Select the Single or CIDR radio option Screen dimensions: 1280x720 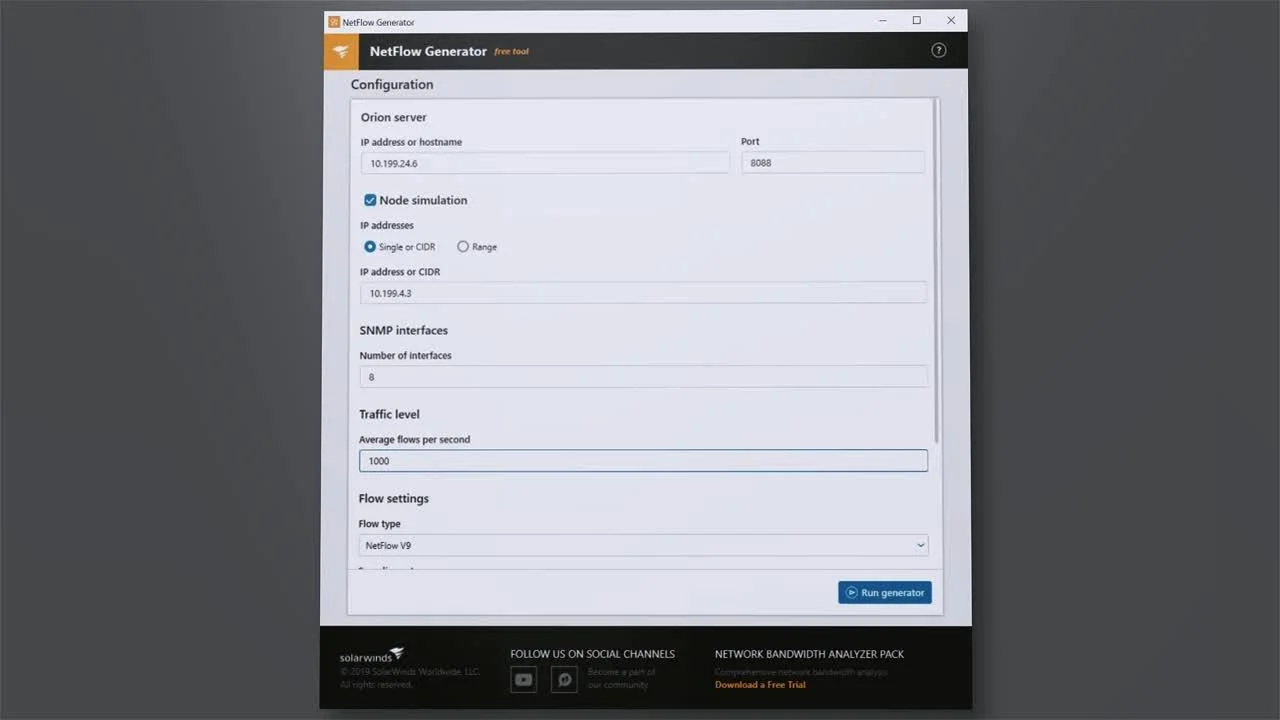[x=370, y=247]
